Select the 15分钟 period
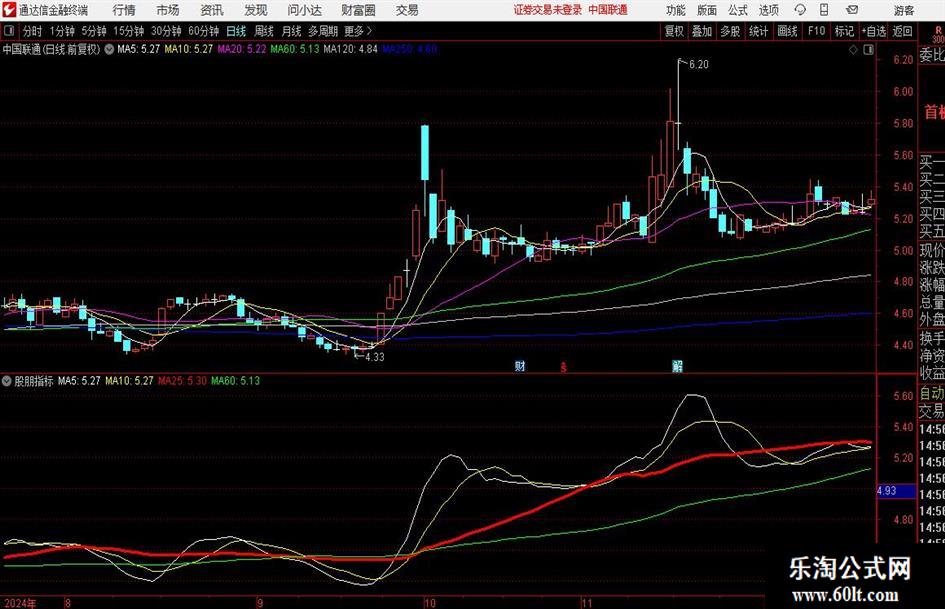 (128, 31)
